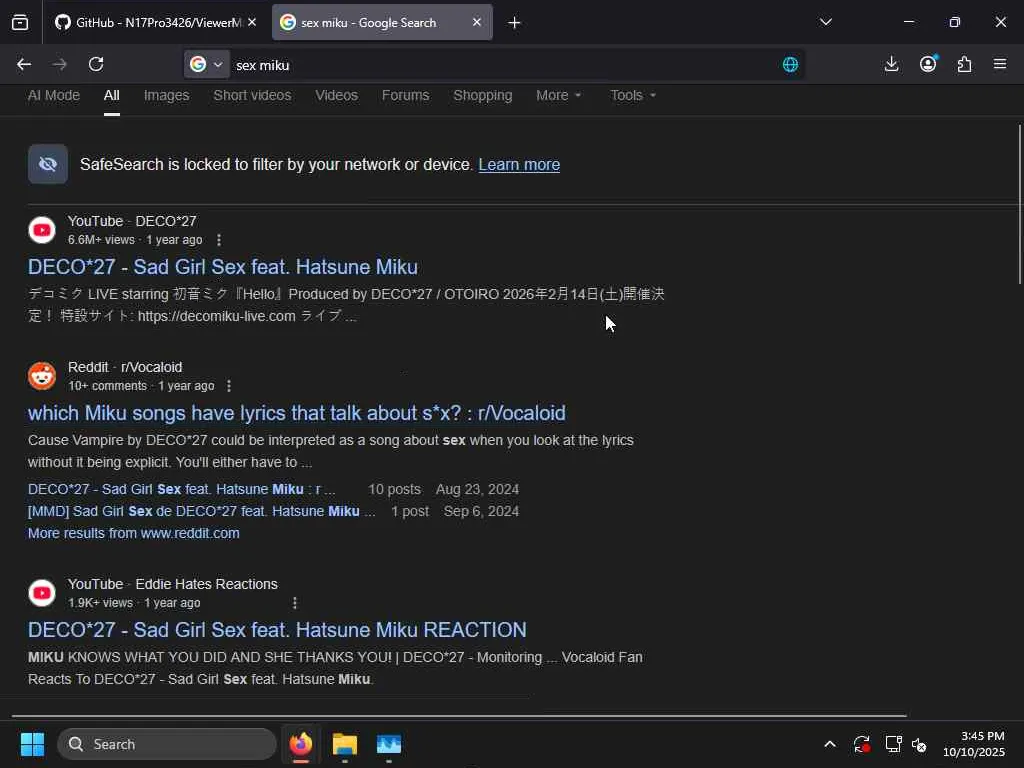
Task: Open the Firefox account menu
Action: (928, 63)
